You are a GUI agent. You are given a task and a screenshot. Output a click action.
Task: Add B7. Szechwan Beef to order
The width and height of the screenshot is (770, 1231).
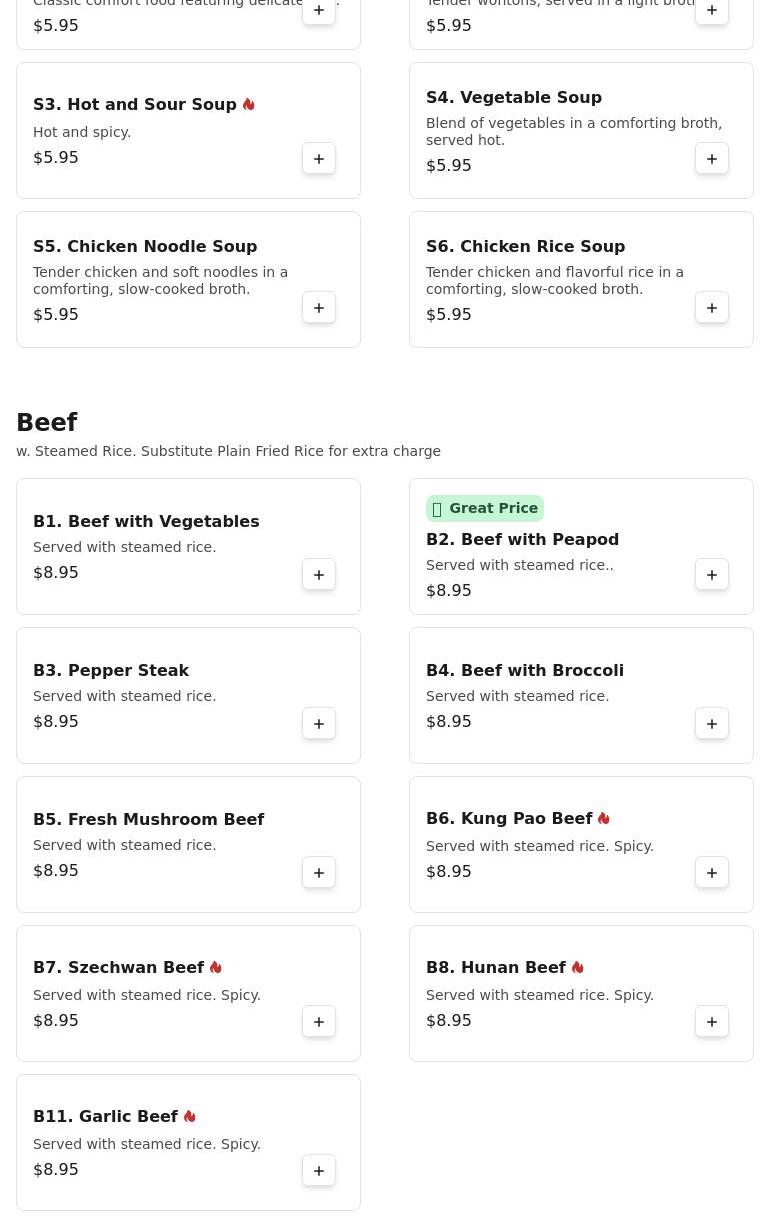319,1022
